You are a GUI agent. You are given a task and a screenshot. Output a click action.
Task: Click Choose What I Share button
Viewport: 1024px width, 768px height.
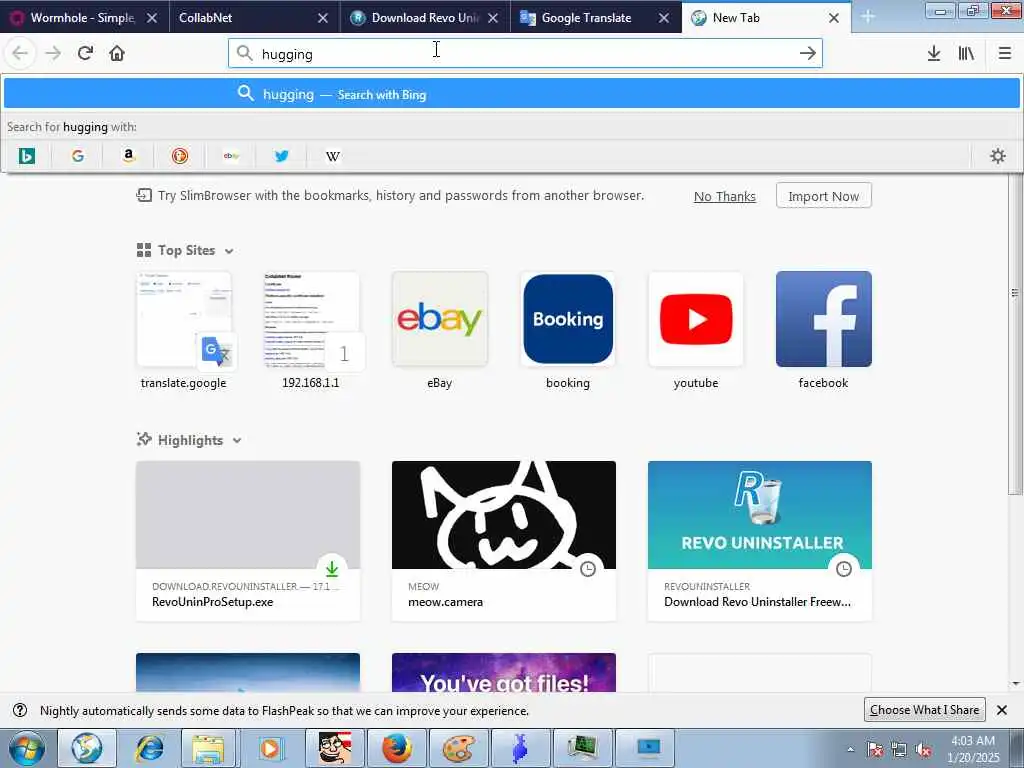(x=924, y=710)
